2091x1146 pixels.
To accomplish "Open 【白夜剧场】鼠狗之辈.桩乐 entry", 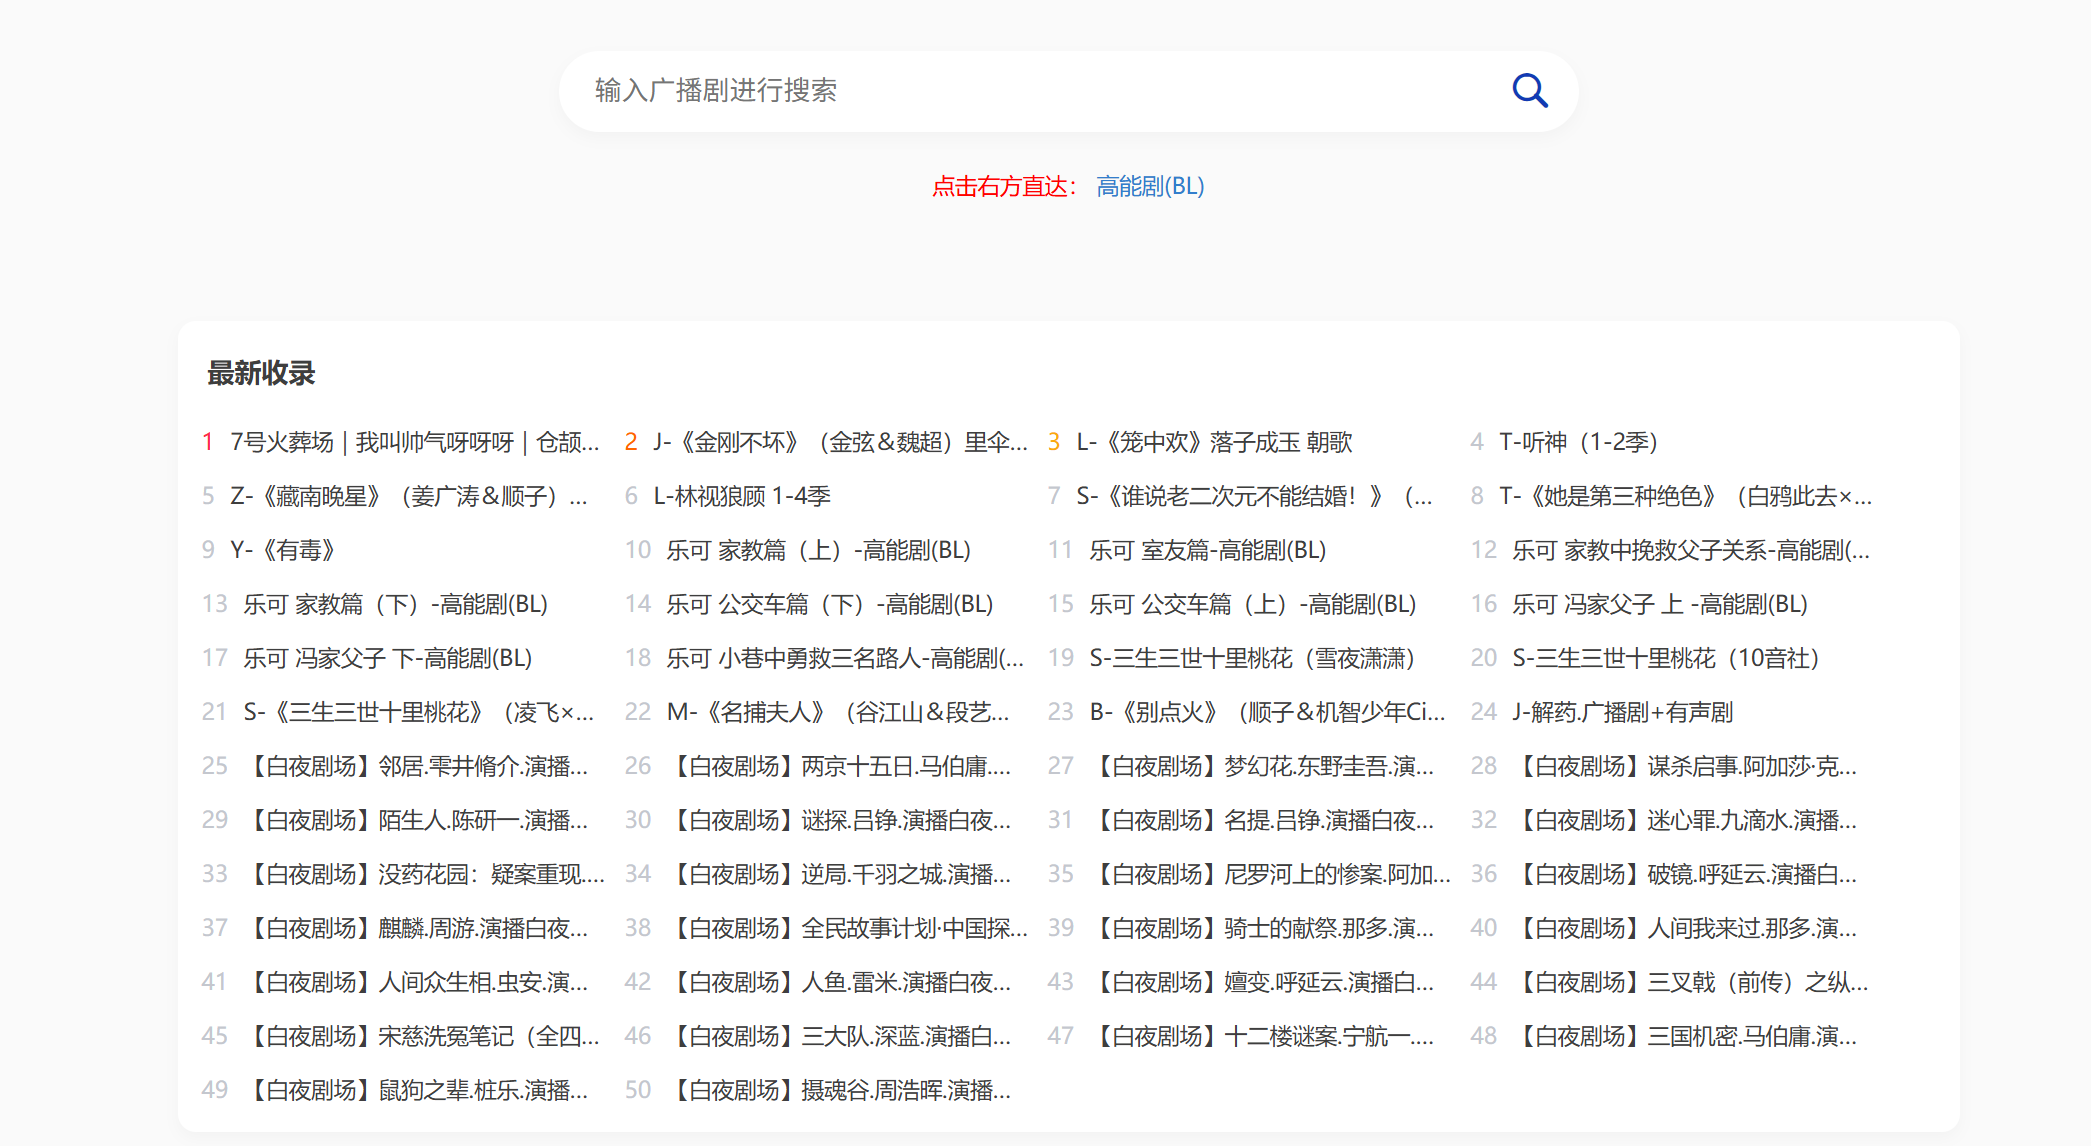I will point(415,1090).
